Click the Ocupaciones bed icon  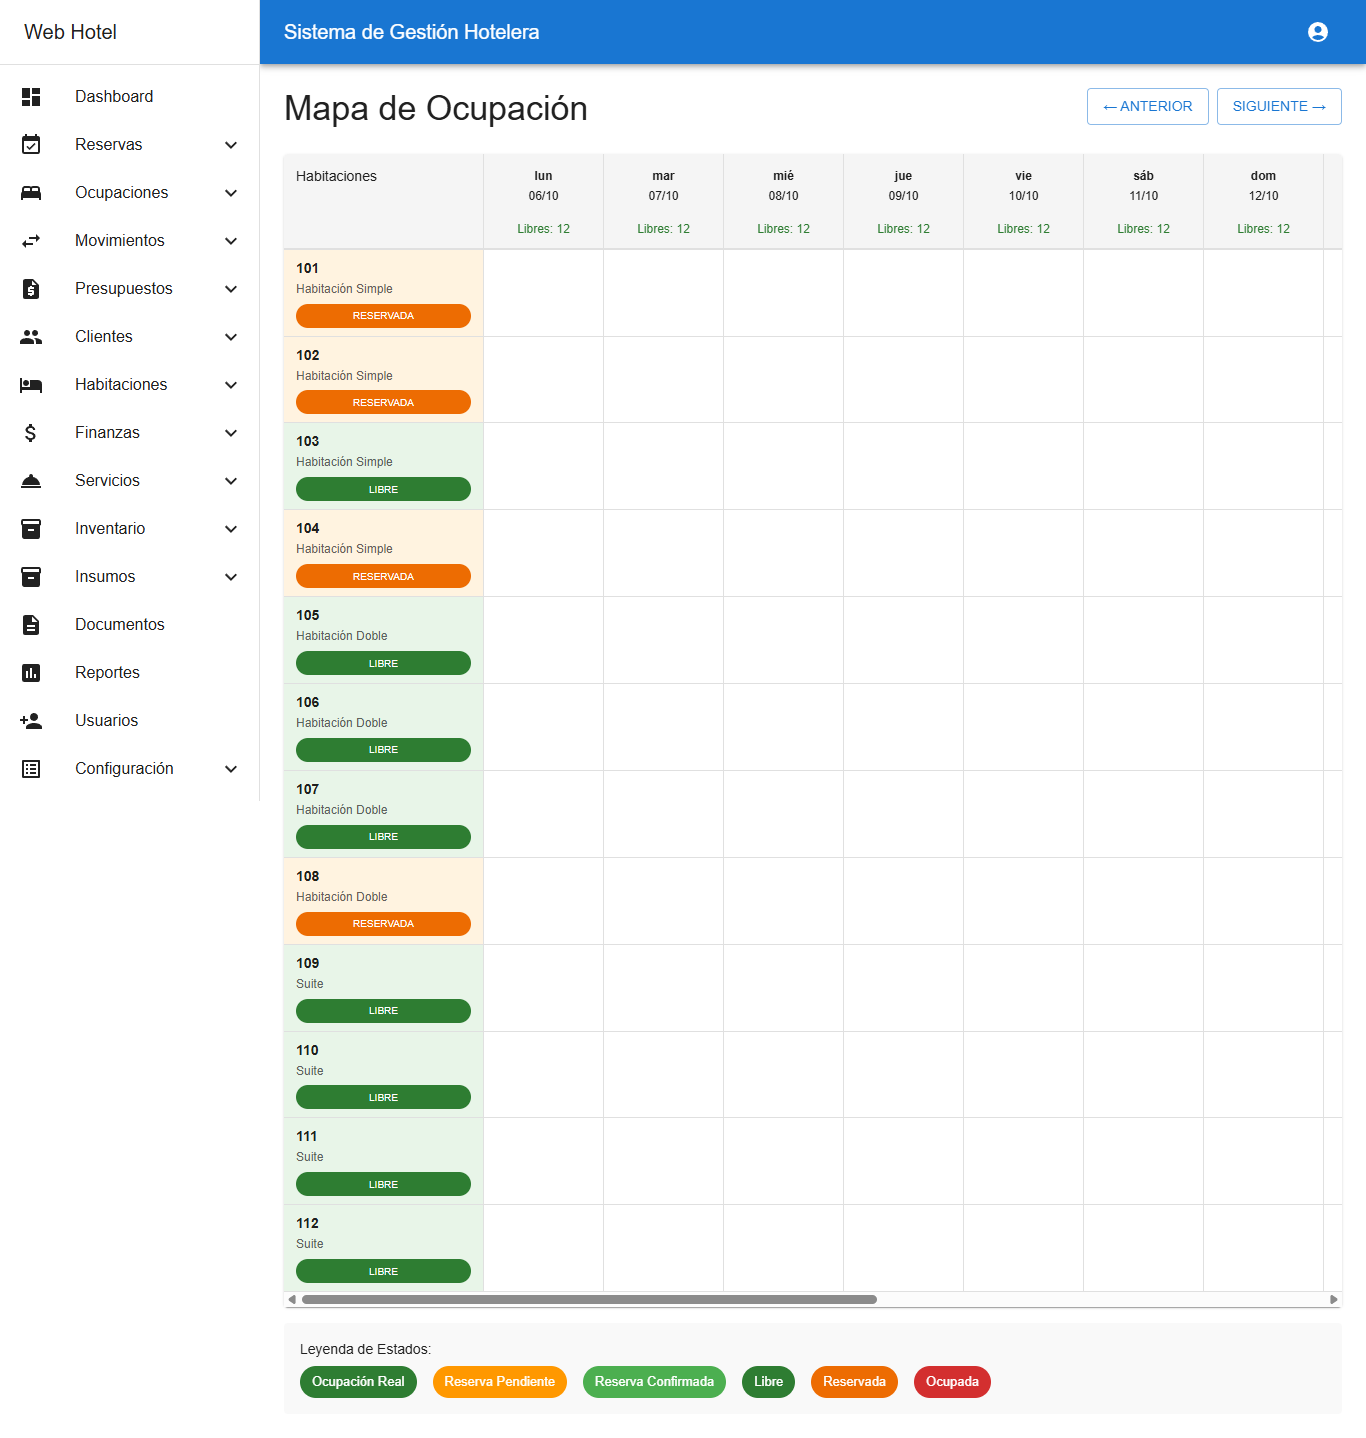(x=31, y=193)
